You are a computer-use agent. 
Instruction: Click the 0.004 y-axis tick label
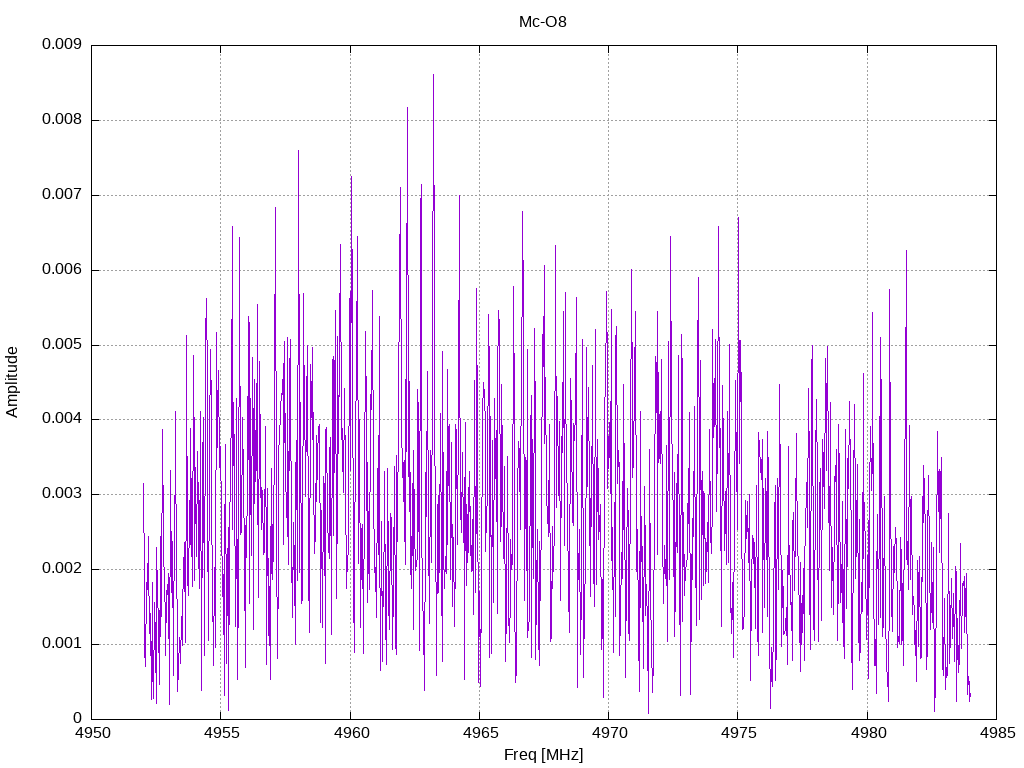[62, 418]
